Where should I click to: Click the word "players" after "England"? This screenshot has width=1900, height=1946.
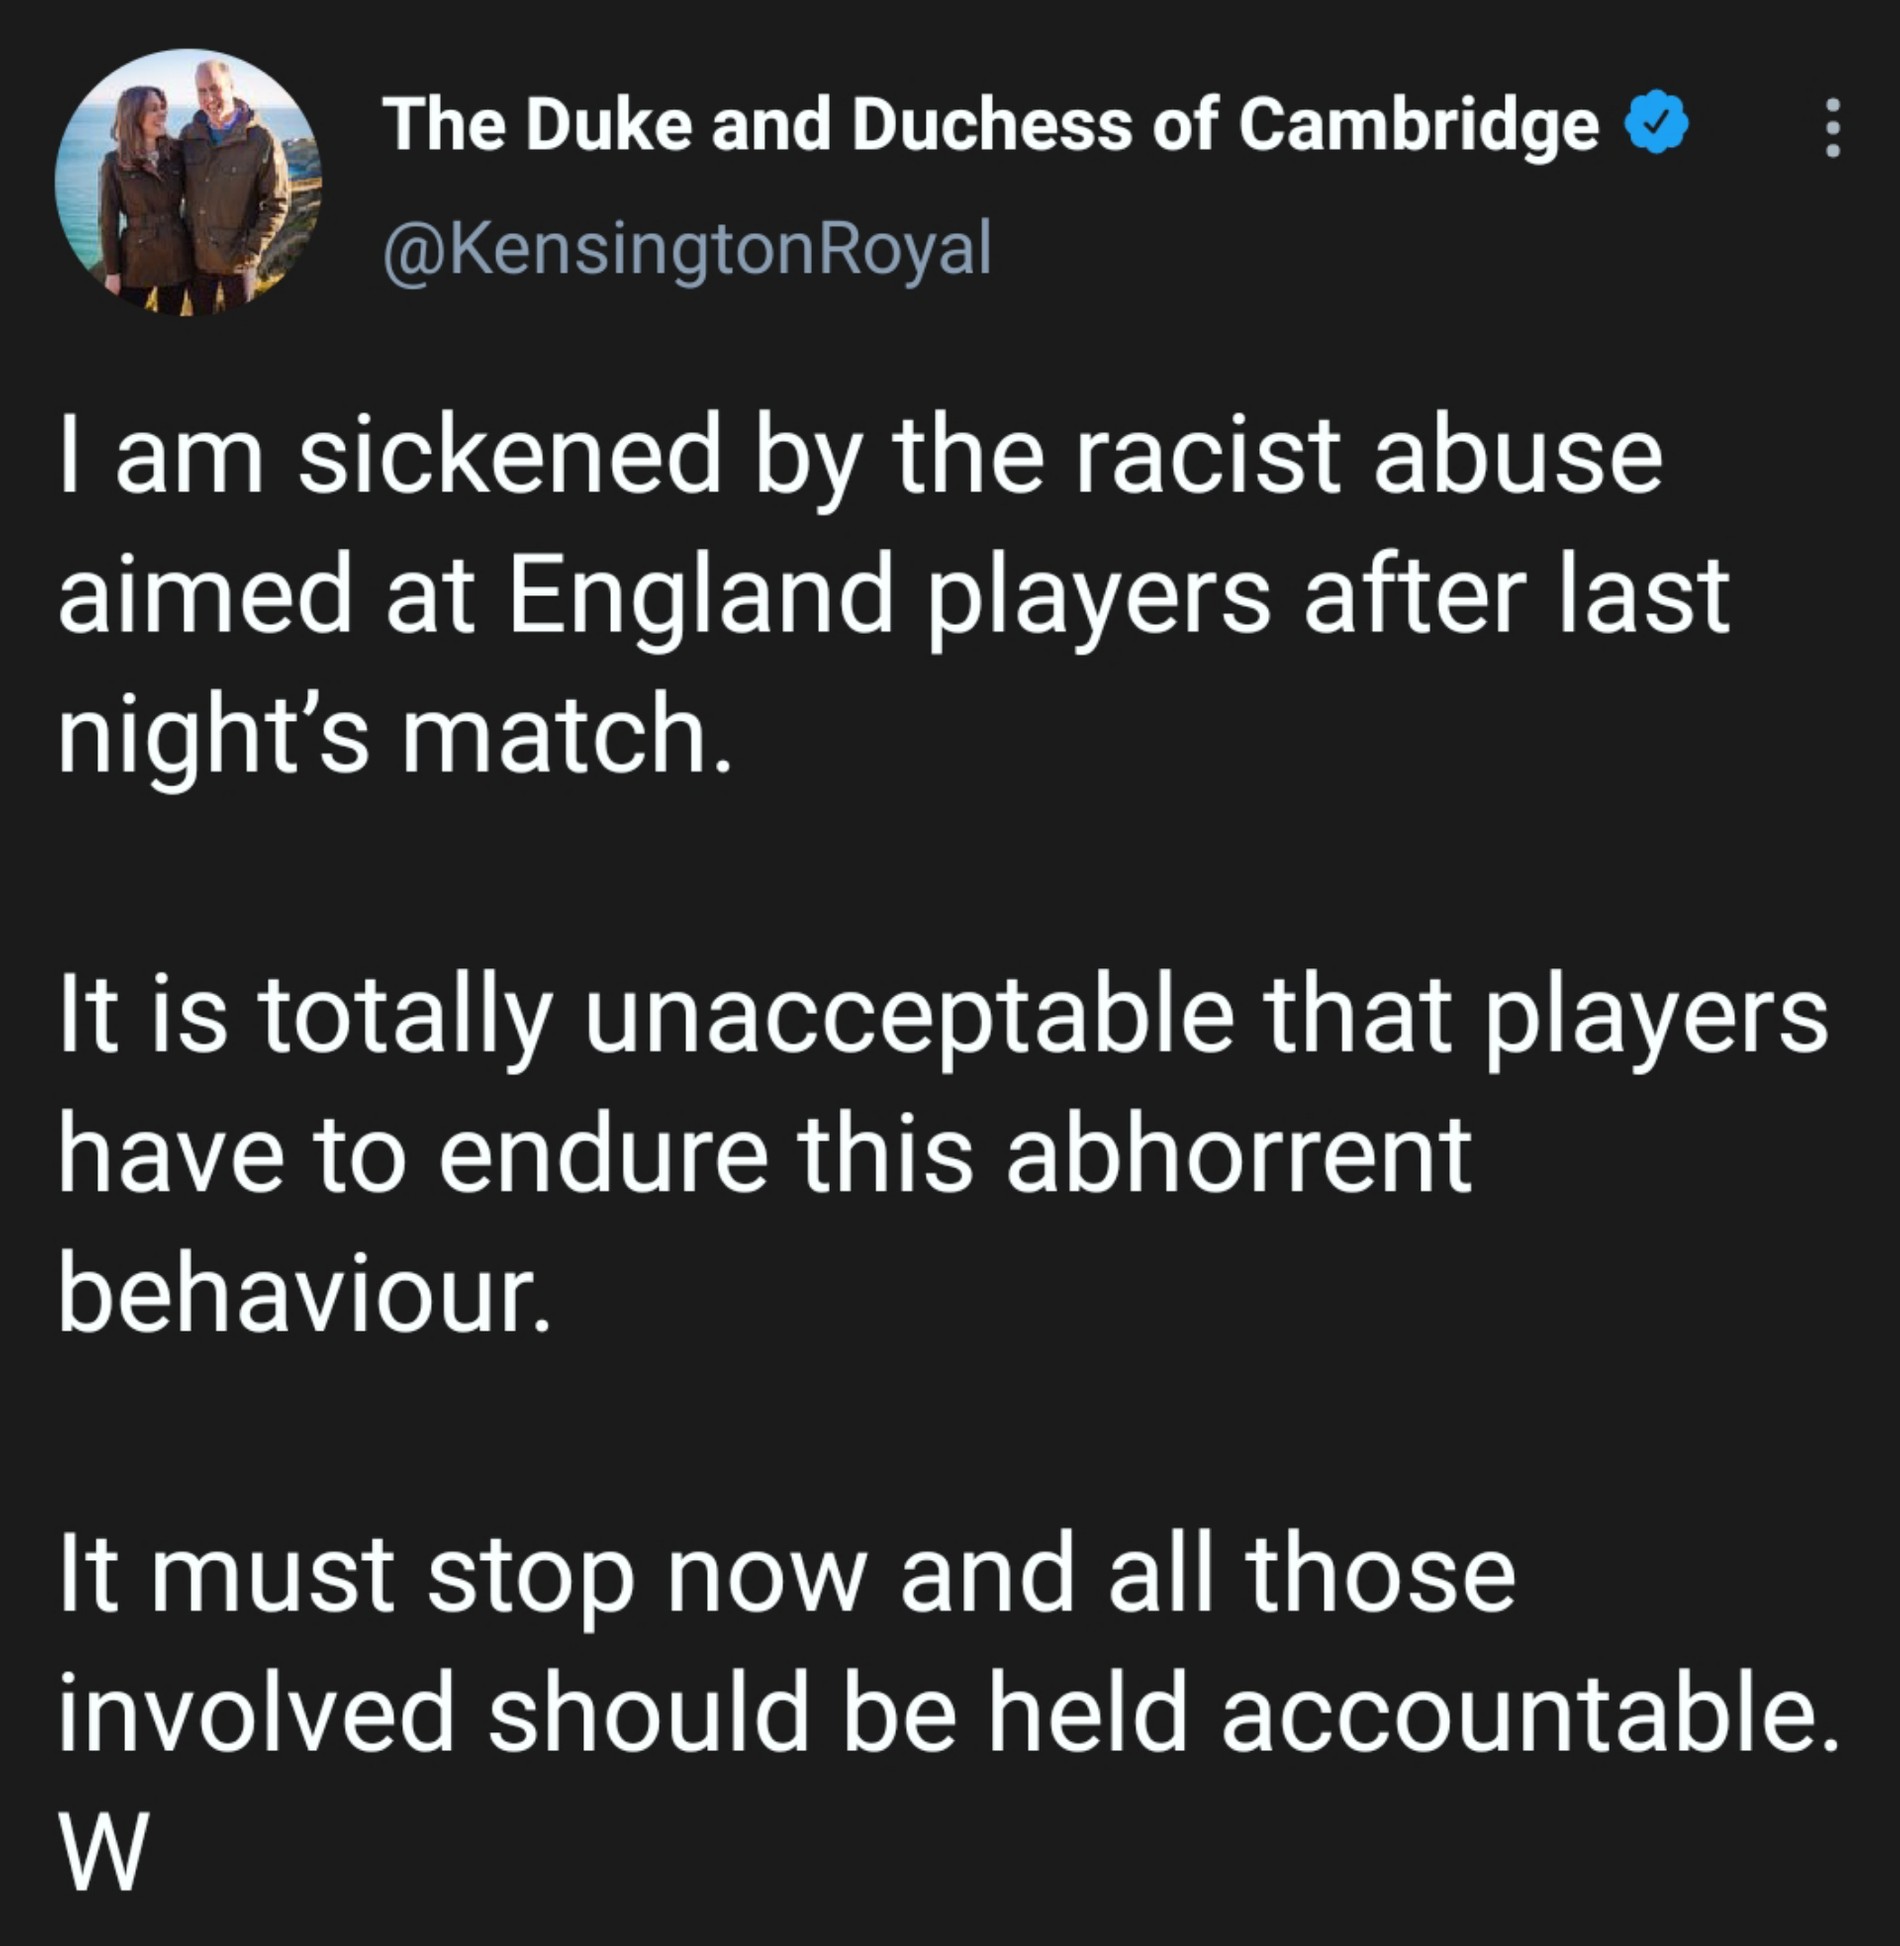click(x=1098, y=596)
